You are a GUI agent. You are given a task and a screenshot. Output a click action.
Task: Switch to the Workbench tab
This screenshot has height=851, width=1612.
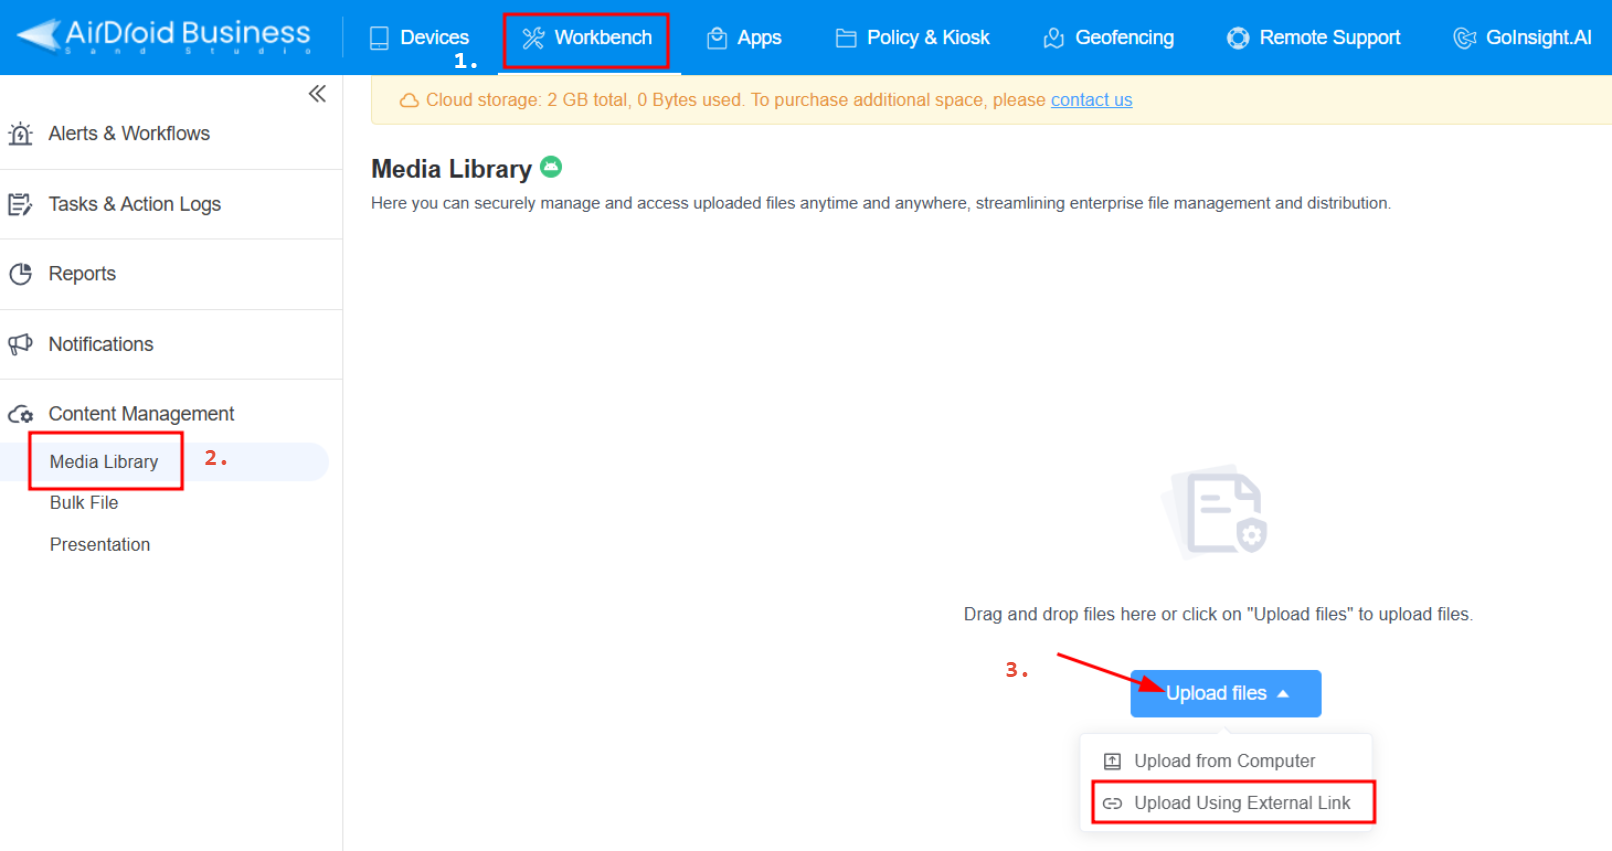[x=587, y=38]
